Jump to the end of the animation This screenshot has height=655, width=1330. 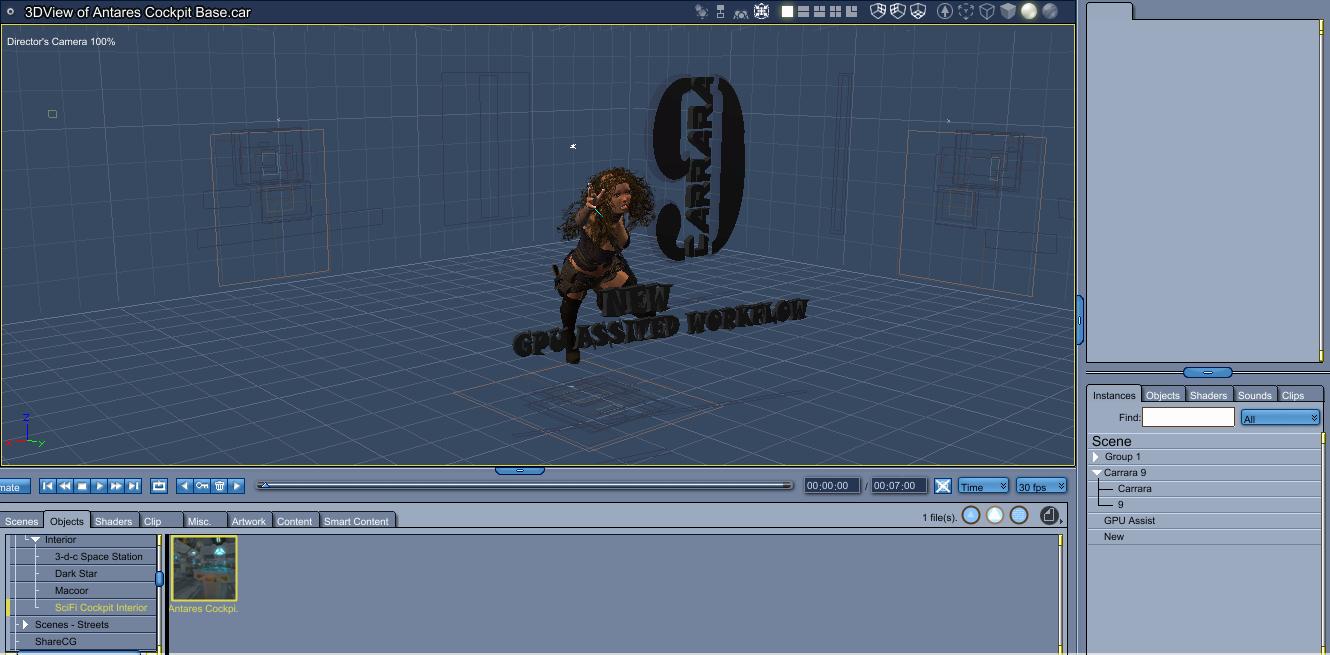(x=133, y=486)
